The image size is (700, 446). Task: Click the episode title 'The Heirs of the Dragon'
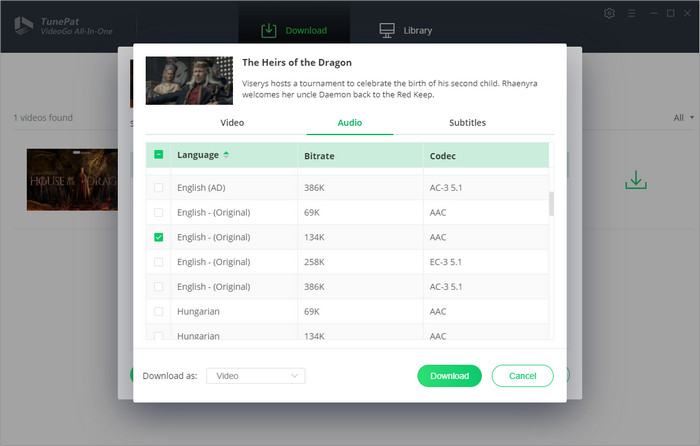[x=297, y=63]
